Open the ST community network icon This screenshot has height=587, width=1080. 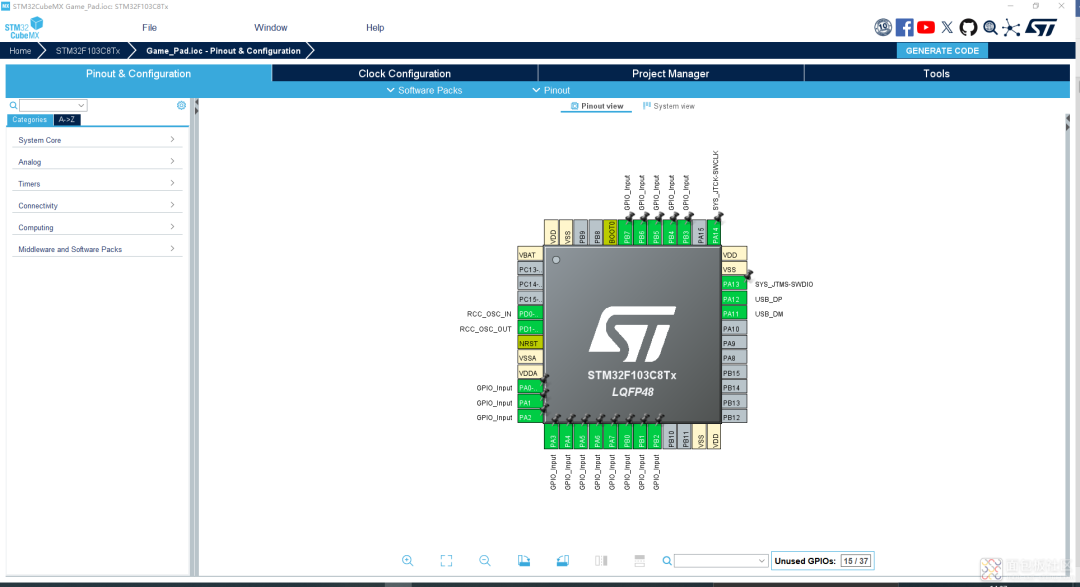[x=1011, y=28]
